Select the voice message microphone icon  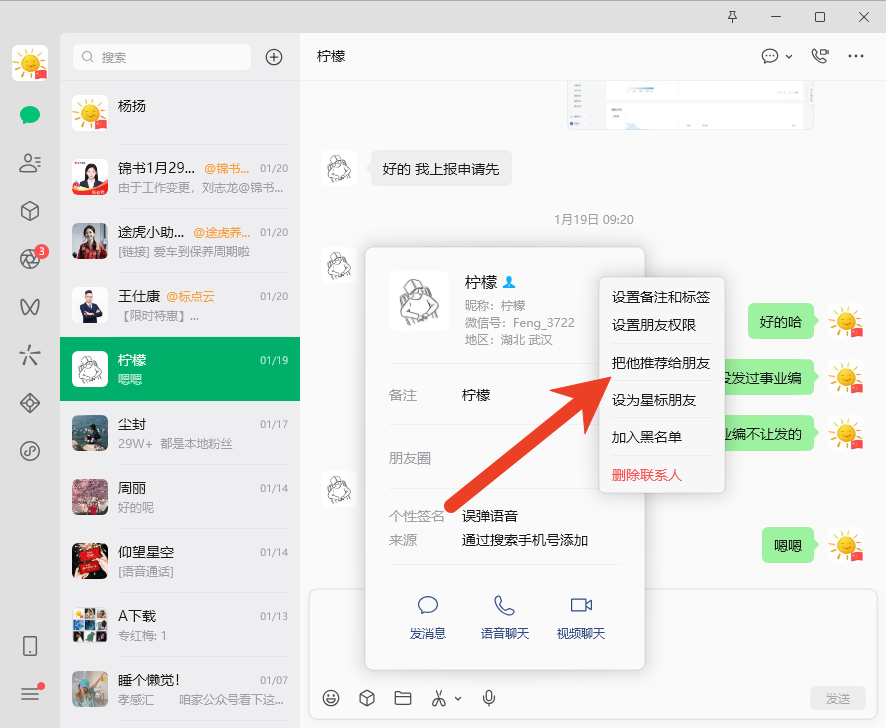click(488, 698)
